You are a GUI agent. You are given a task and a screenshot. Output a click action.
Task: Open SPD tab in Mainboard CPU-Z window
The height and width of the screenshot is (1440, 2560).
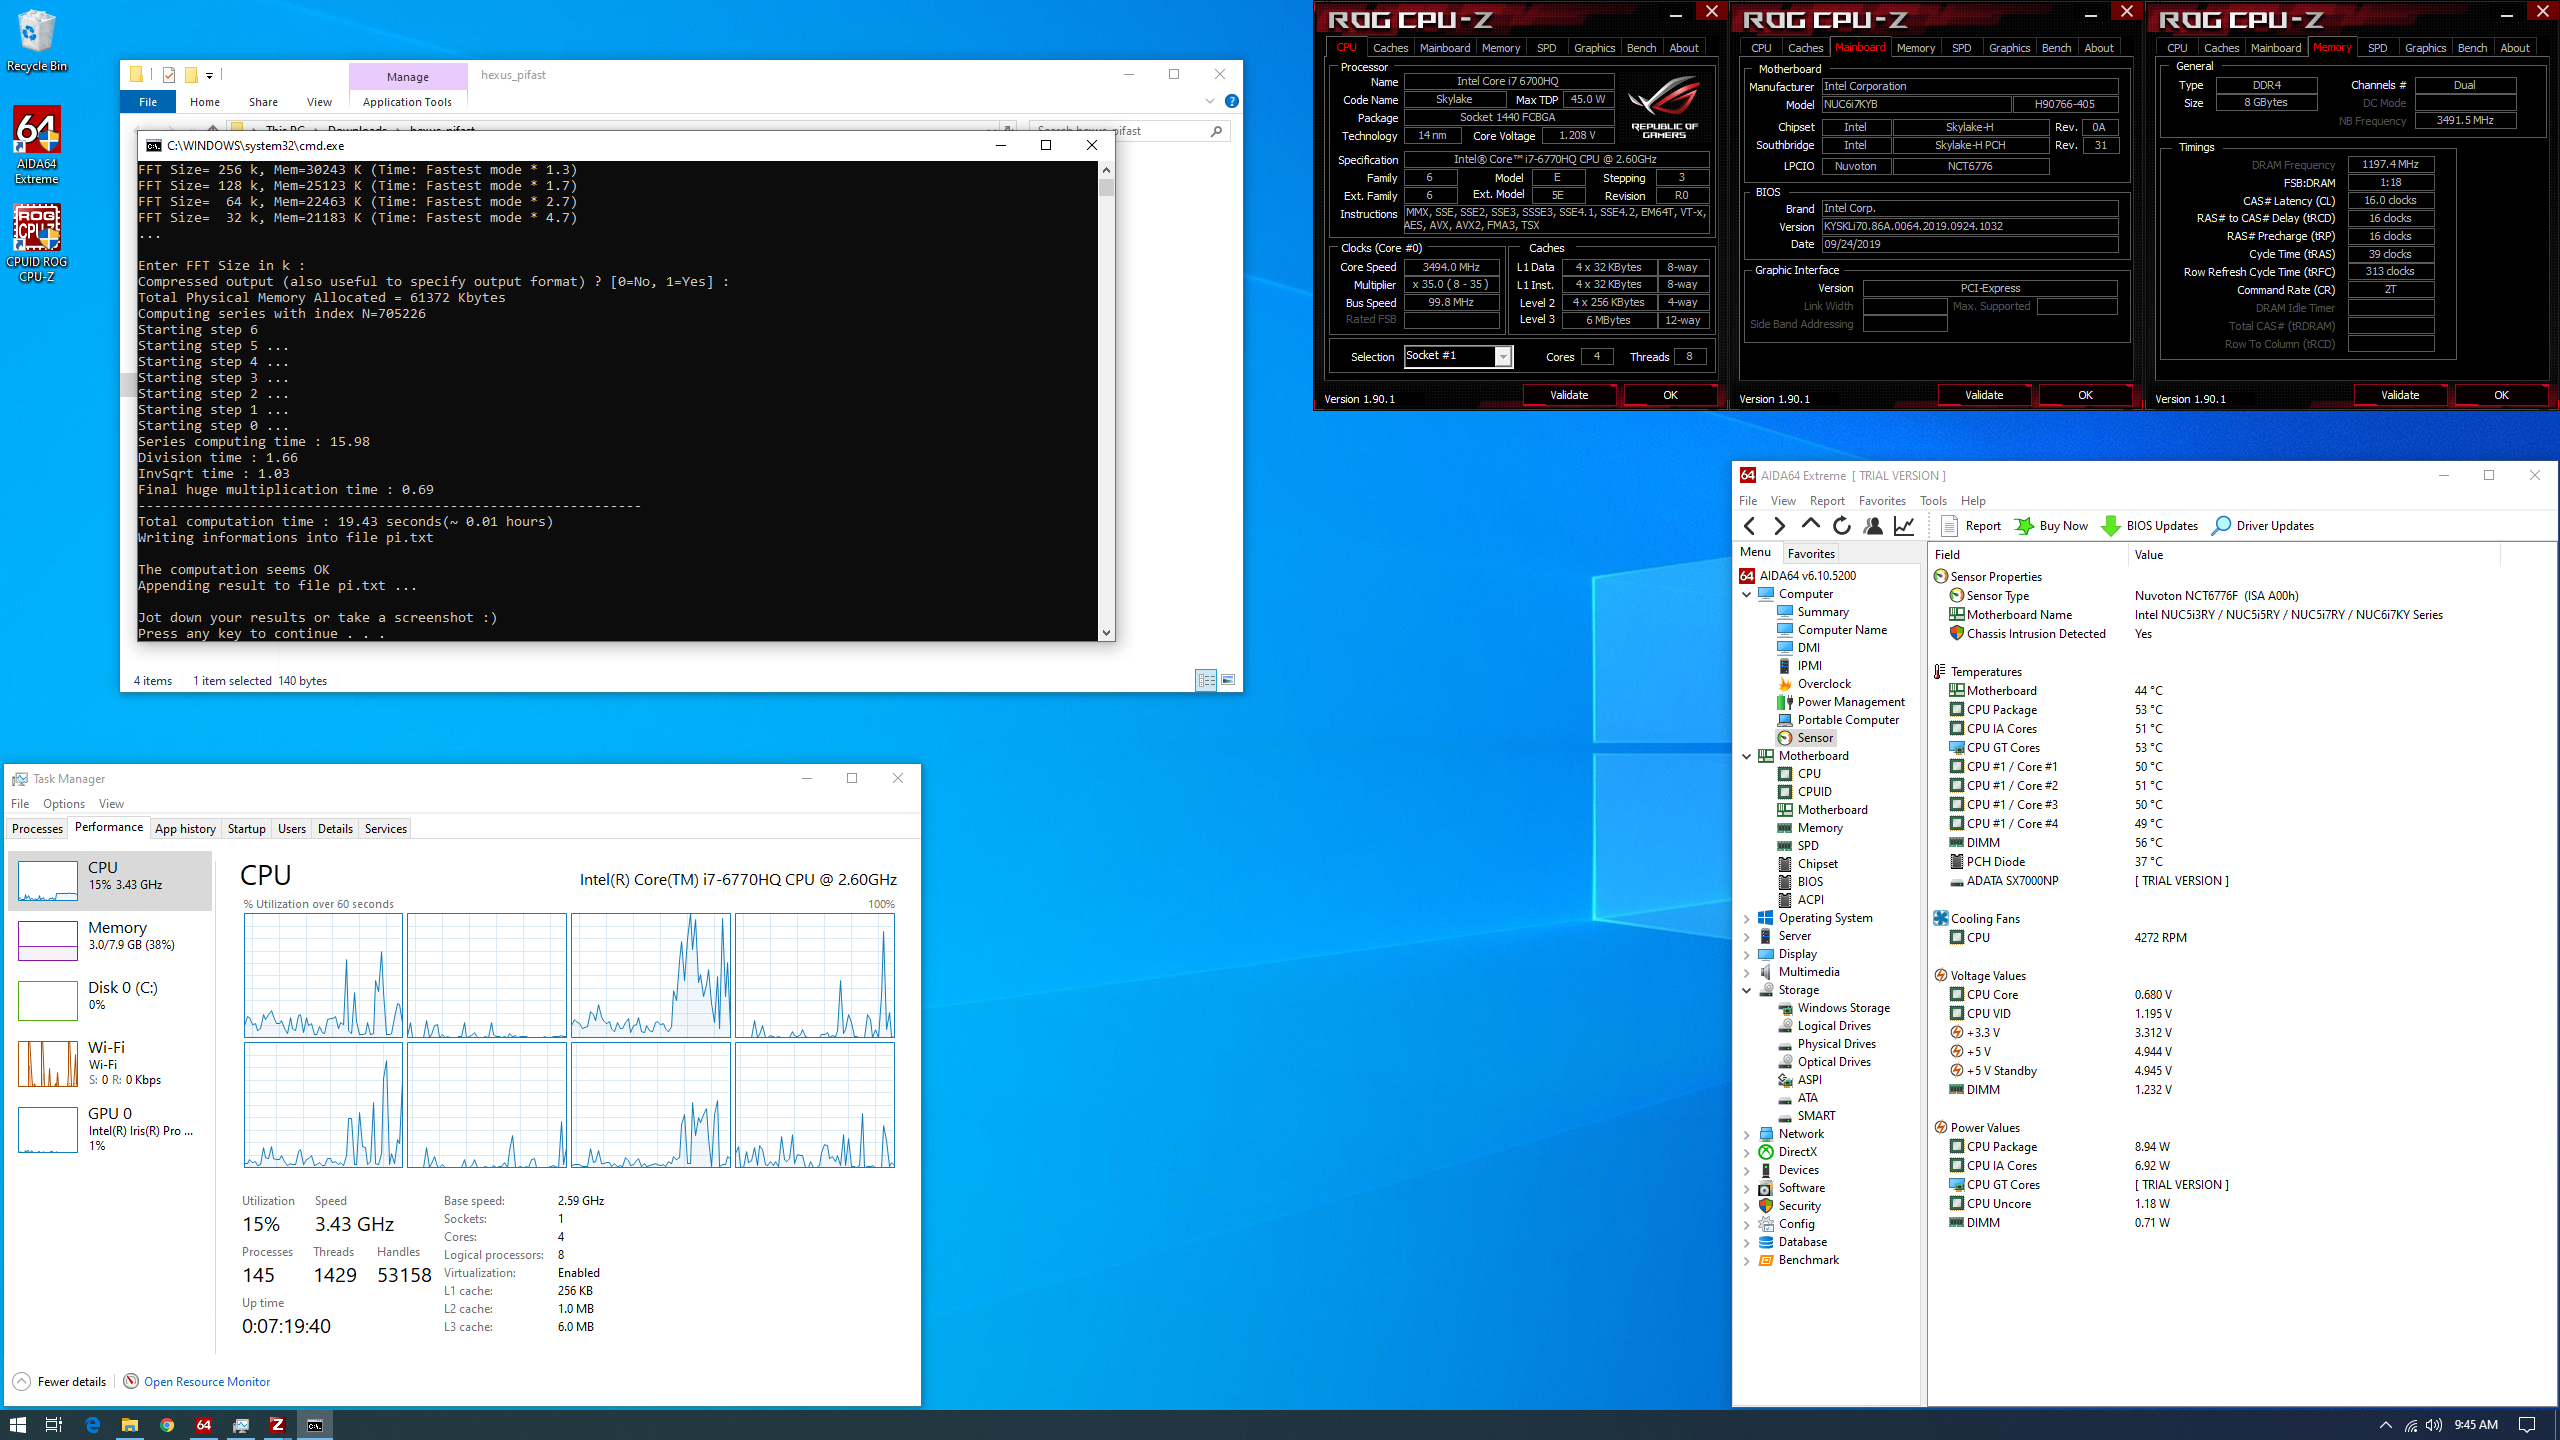(x=1962, y=48)
